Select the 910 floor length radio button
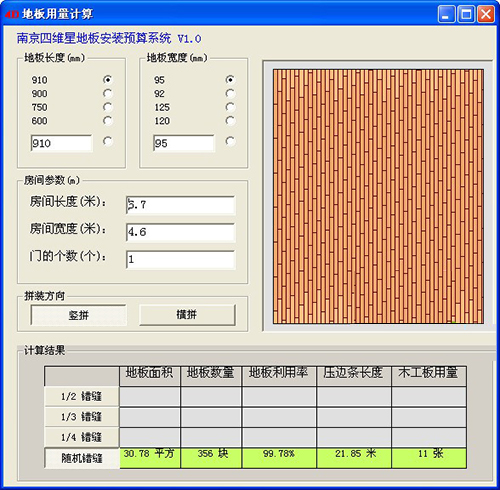The image size is (500, 490). 108,80
